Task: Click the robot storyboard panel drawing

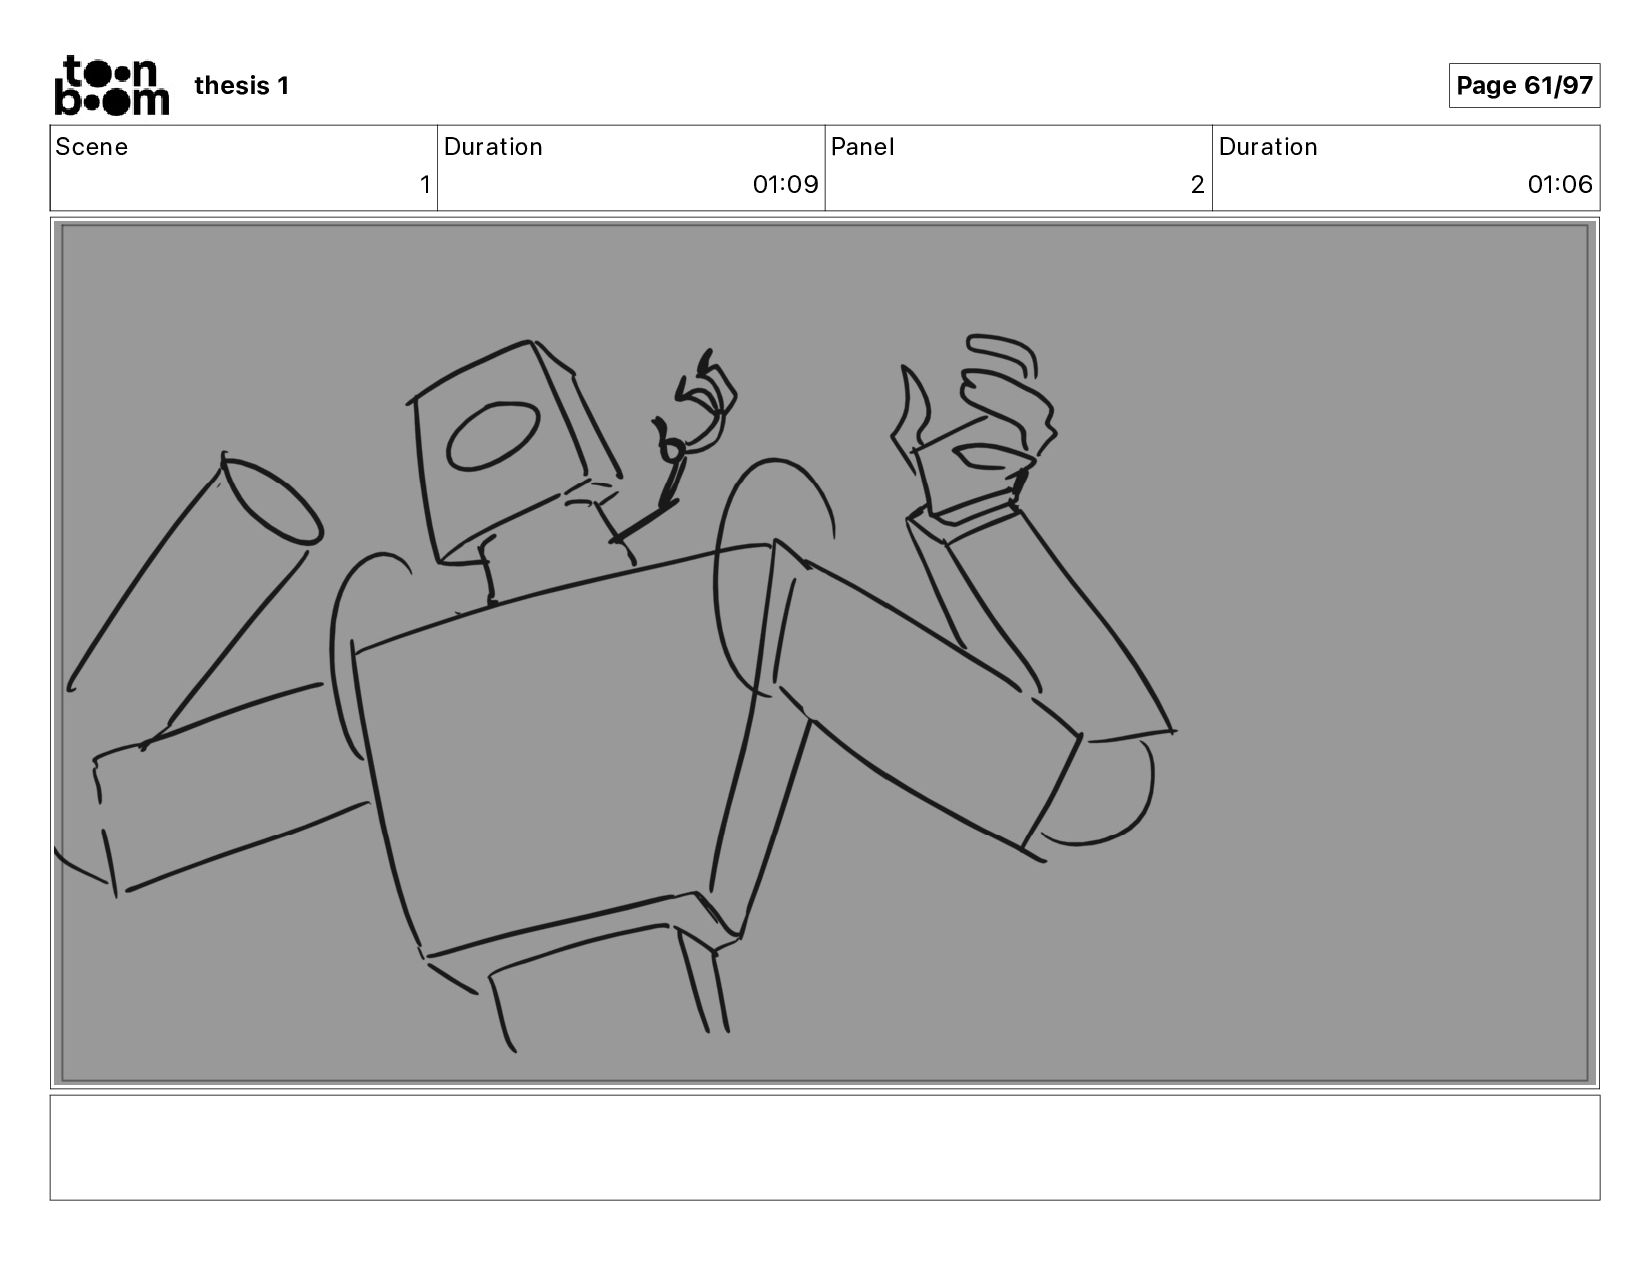Action: [825, 653]
